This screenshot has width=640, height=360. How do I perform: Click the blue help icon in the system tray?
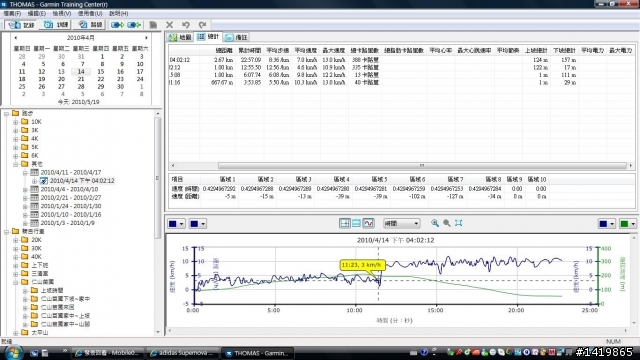424,352
